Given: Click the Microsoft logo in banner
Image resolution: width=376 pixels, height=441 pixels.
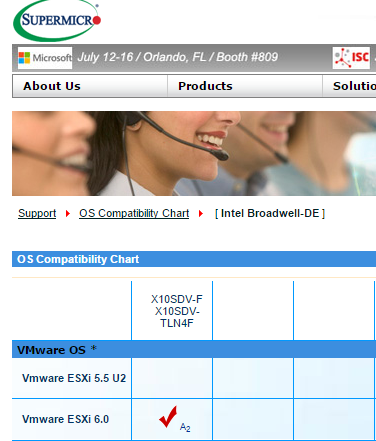Looking at the screenshot, I should (x=45, y=58).
